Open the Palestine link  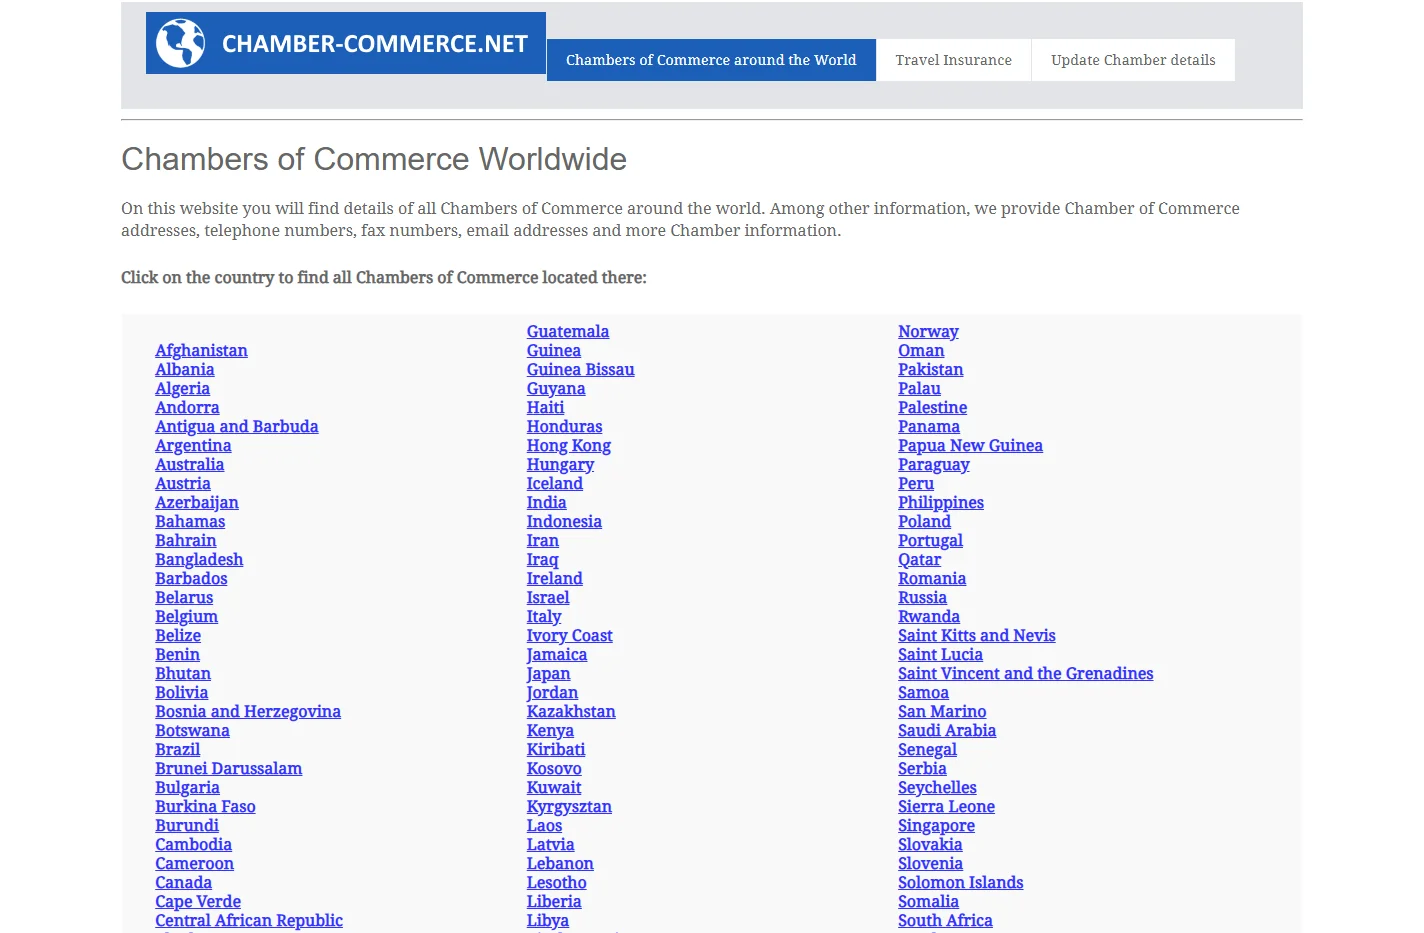tap(932, 407)
